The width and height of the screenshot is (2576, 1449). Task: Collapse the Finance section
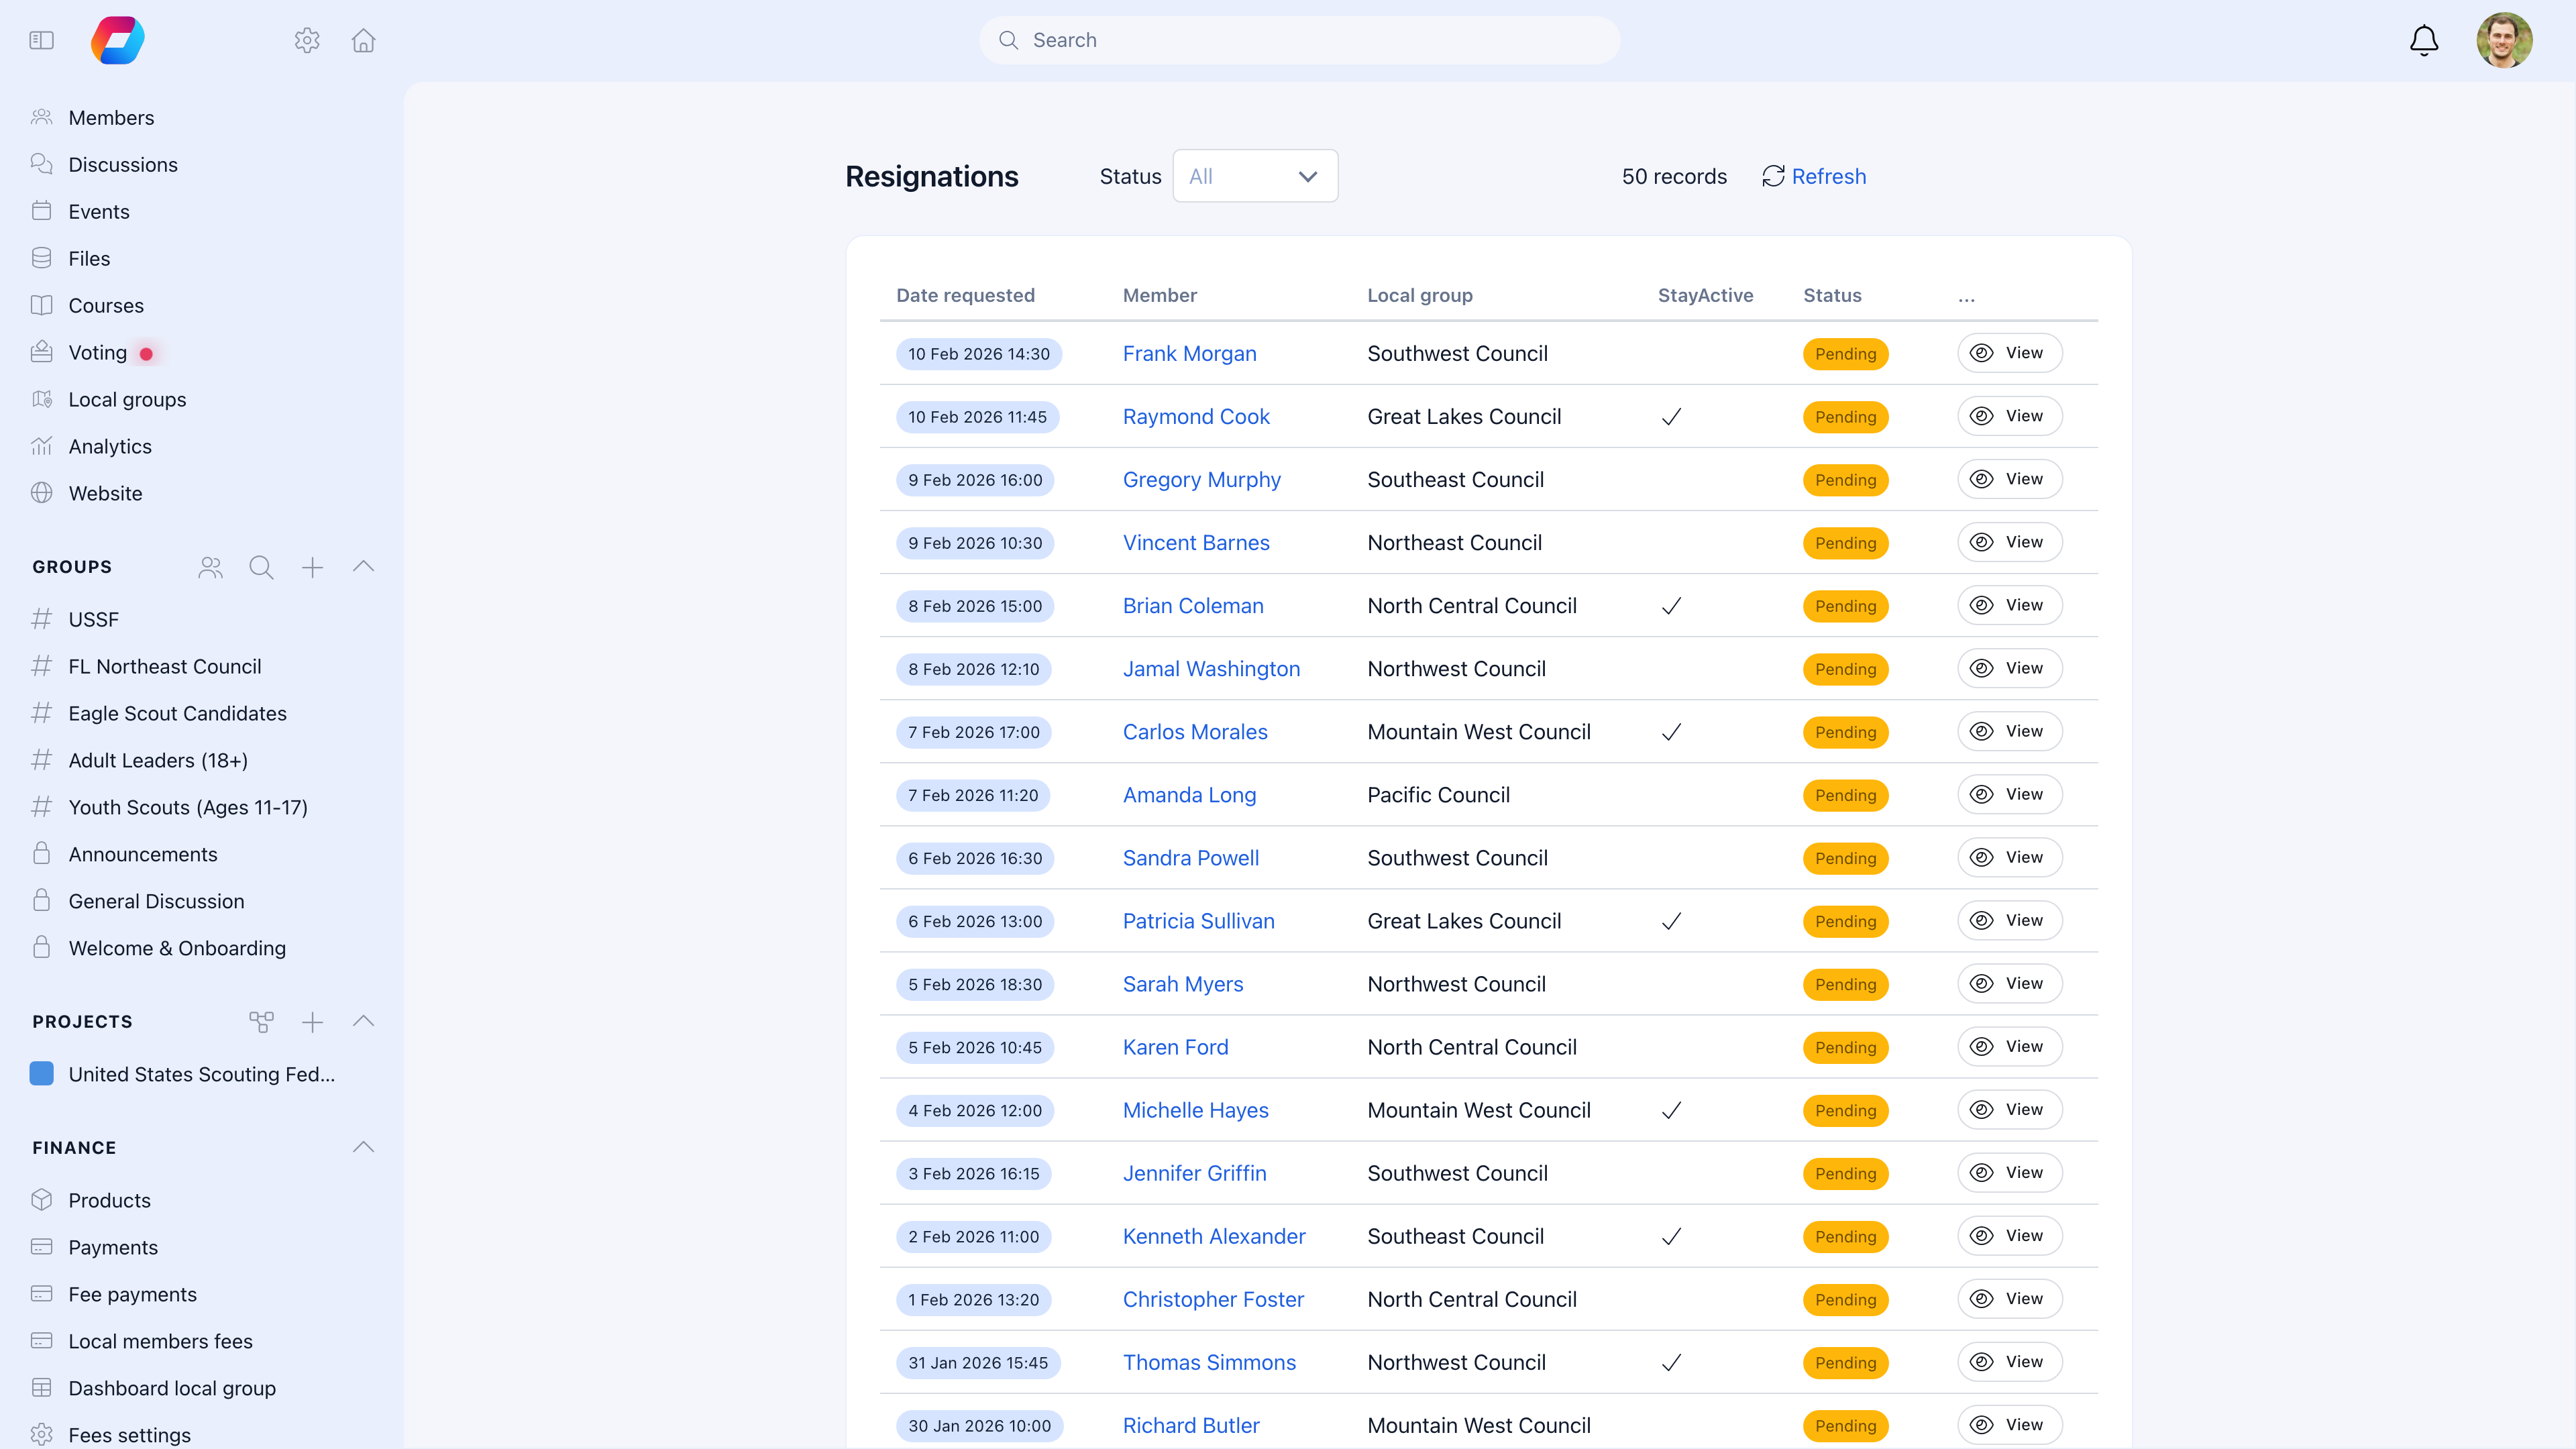[363, 1147]
